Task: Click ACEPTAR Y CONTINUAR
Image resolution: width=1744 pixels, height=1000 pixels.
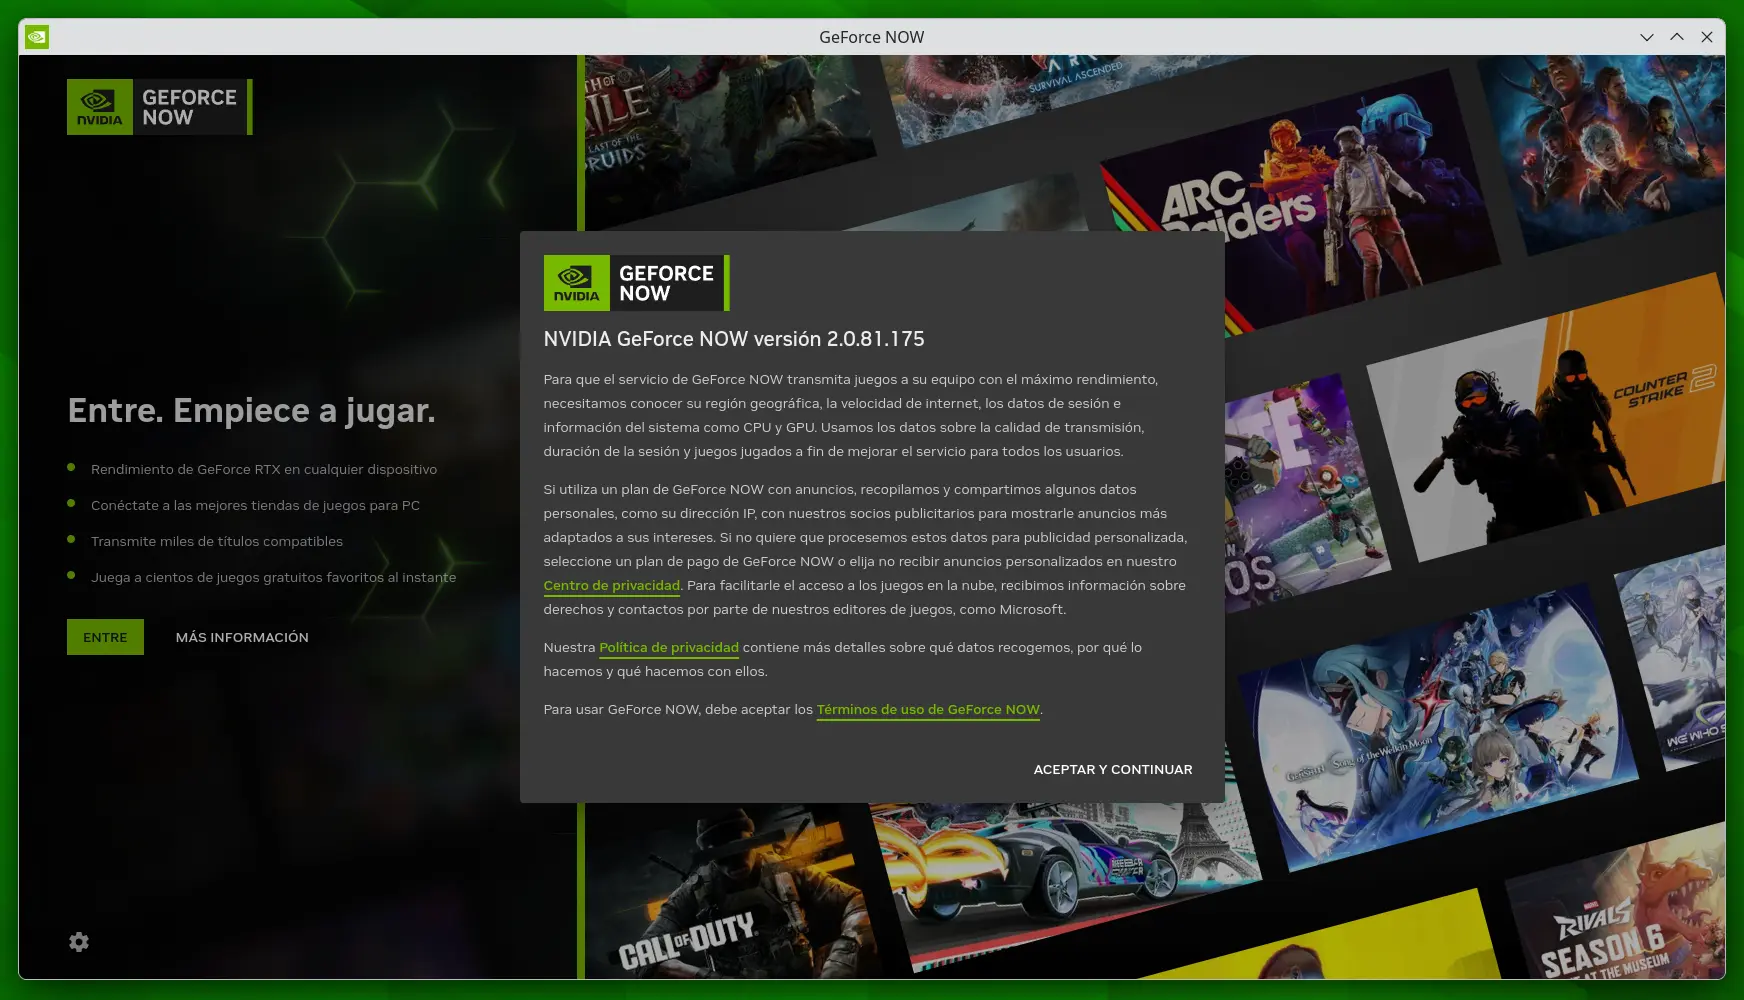Action: click(1112, 770)
